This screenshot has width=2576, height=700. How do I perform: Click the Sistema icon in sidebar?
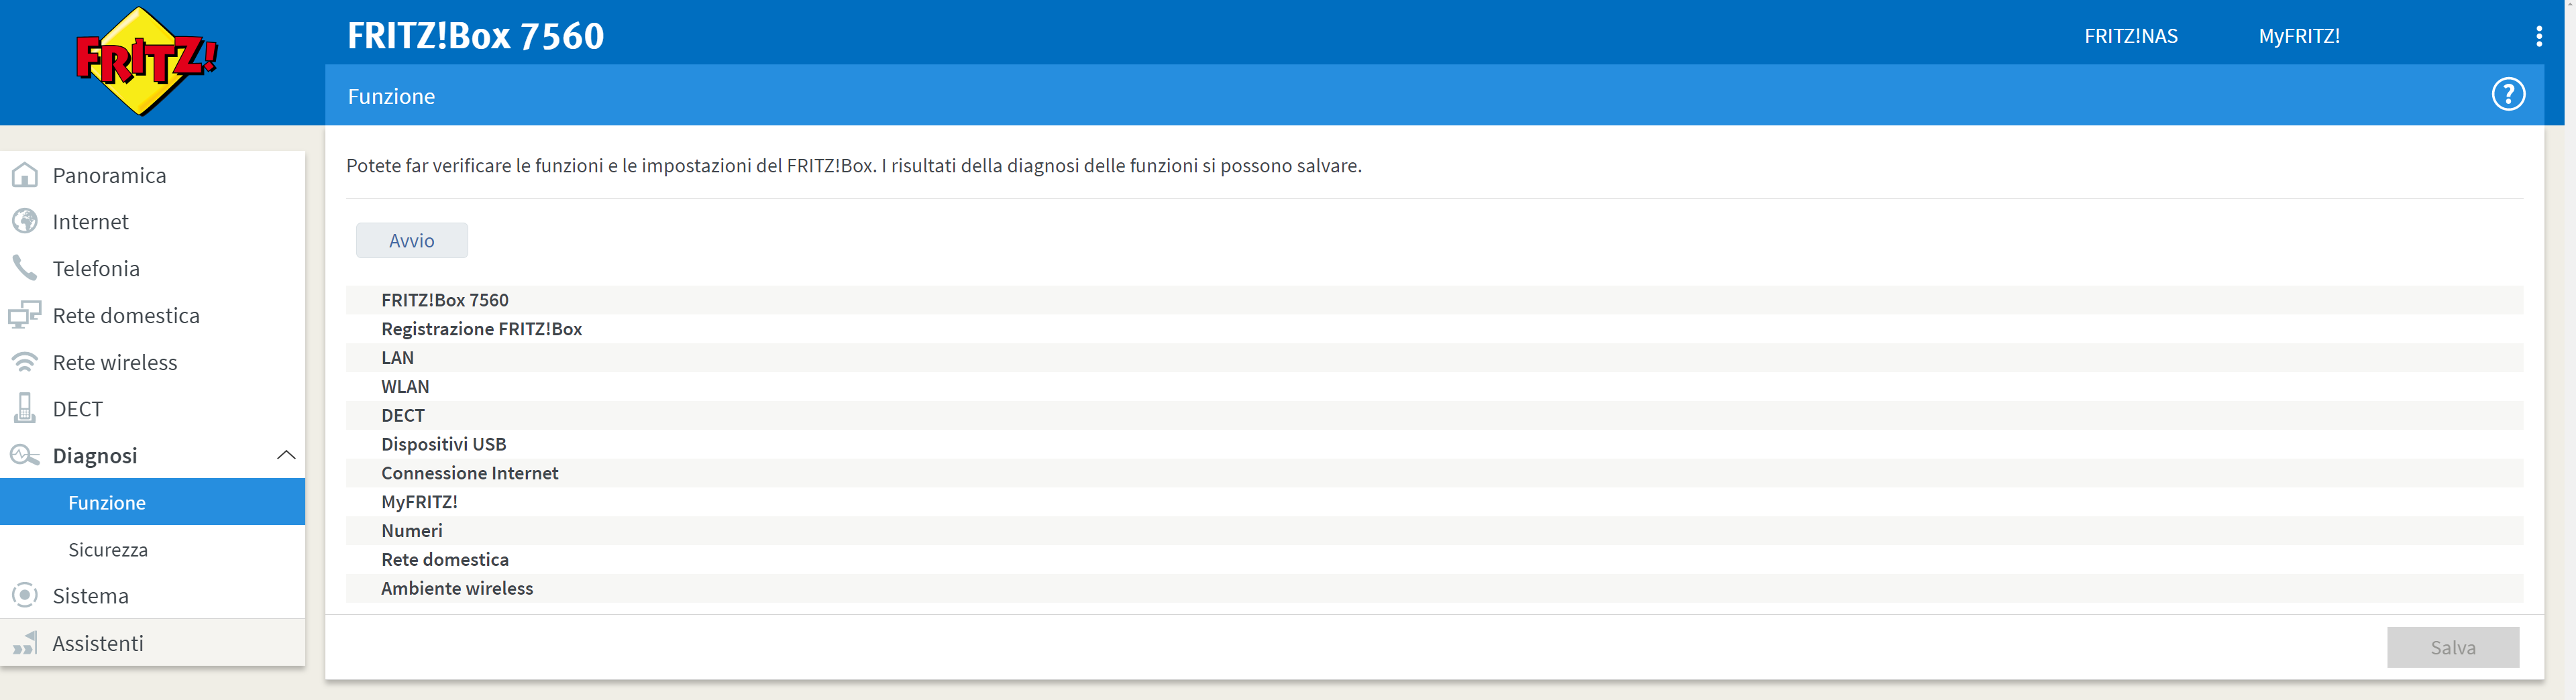point(25,595)
